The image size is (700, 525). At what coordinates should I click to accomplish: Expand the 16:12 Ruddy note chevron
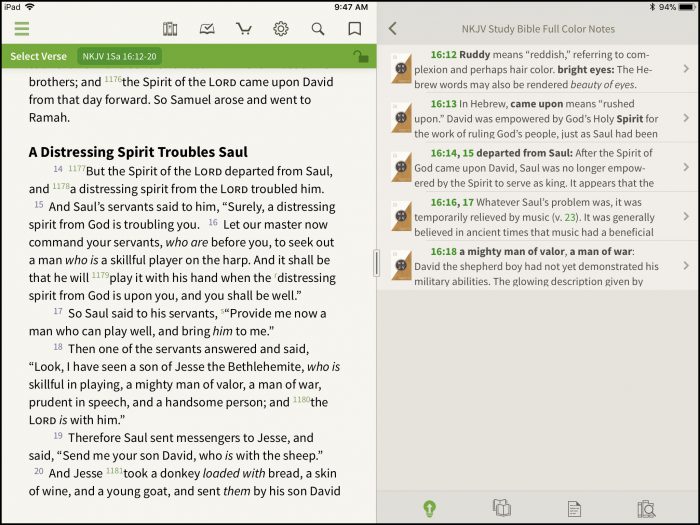point(686,68)
